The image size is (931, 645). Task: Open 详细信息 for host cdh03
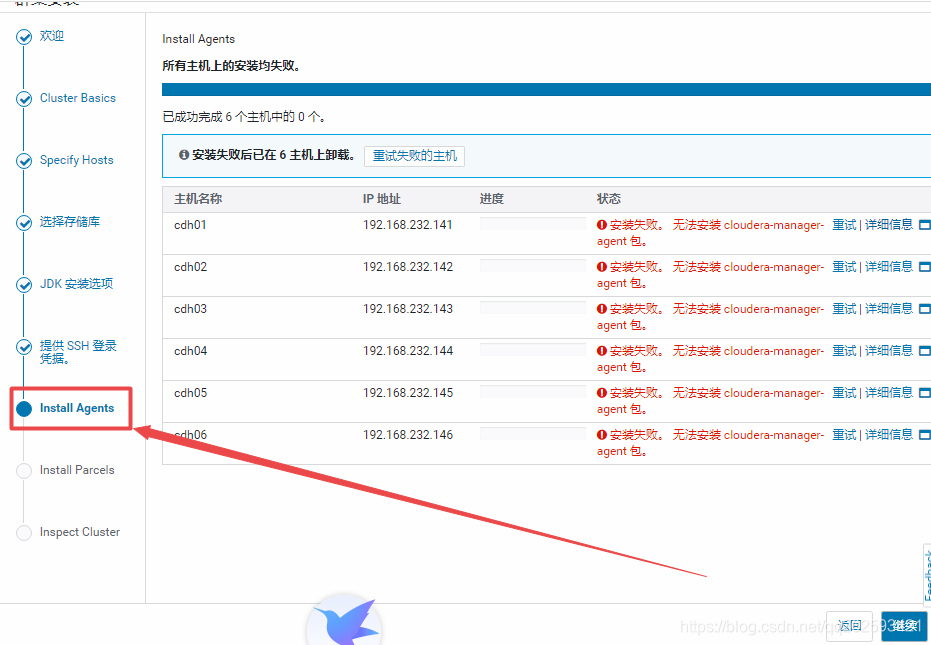pyautogui.click(x=889, y=308)
